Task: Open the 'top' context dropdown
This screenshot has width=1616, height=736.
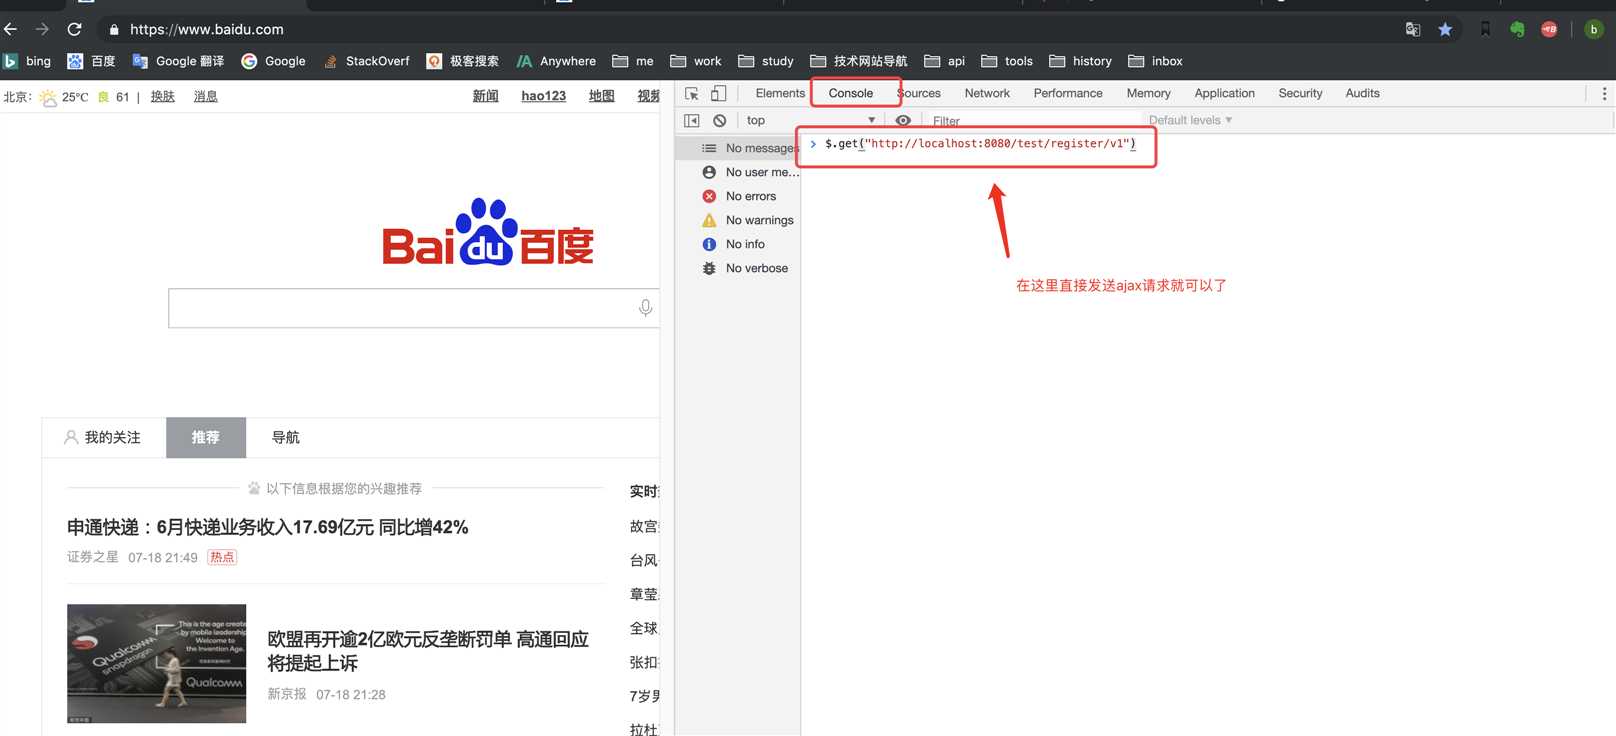Action: 810,120
